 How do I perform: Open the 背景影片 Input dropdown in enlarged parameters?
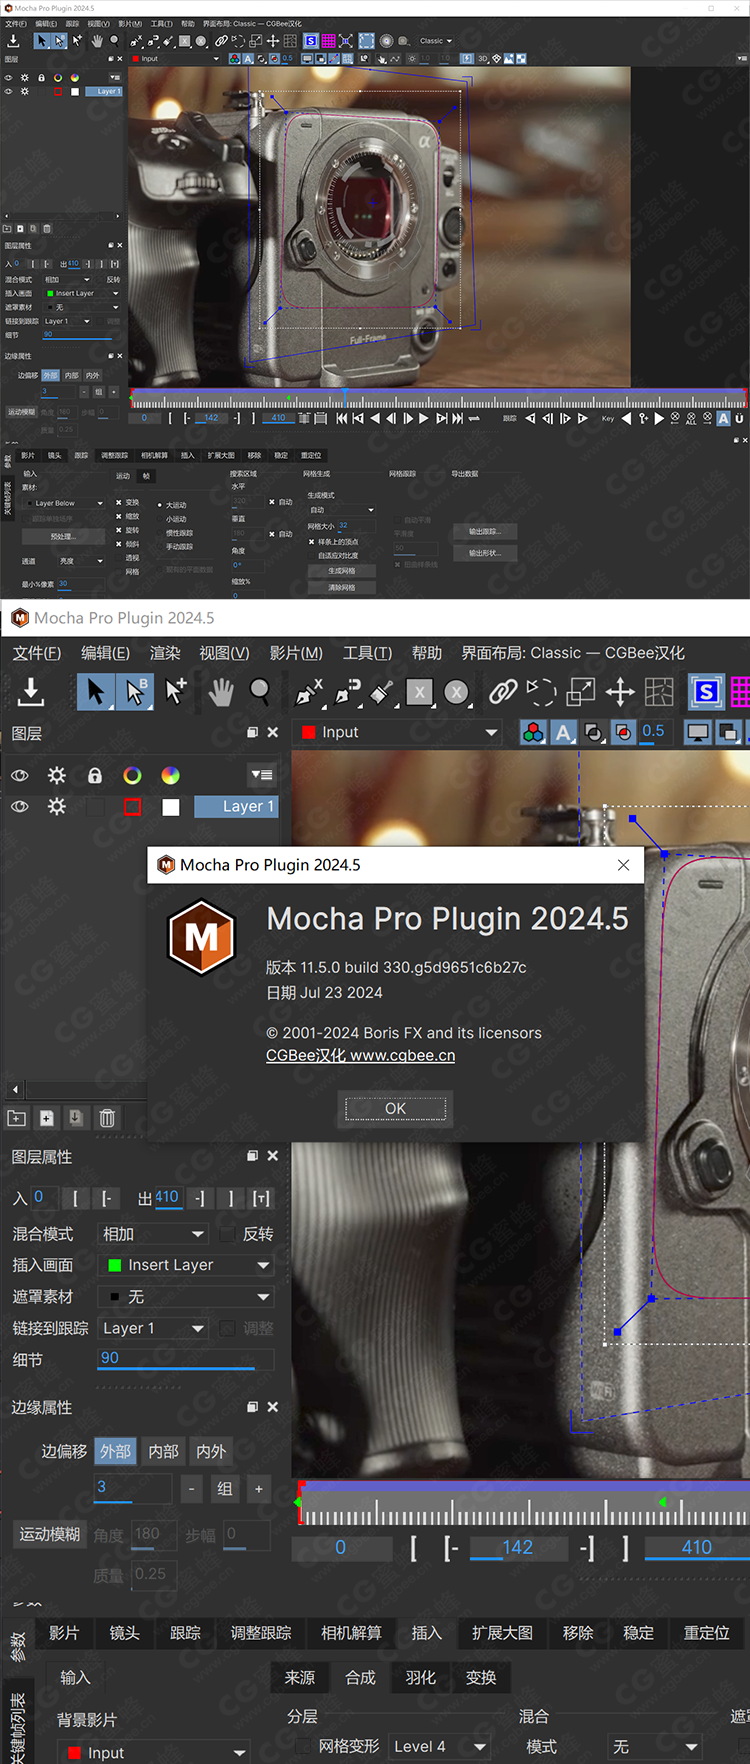coord(152,1752)
